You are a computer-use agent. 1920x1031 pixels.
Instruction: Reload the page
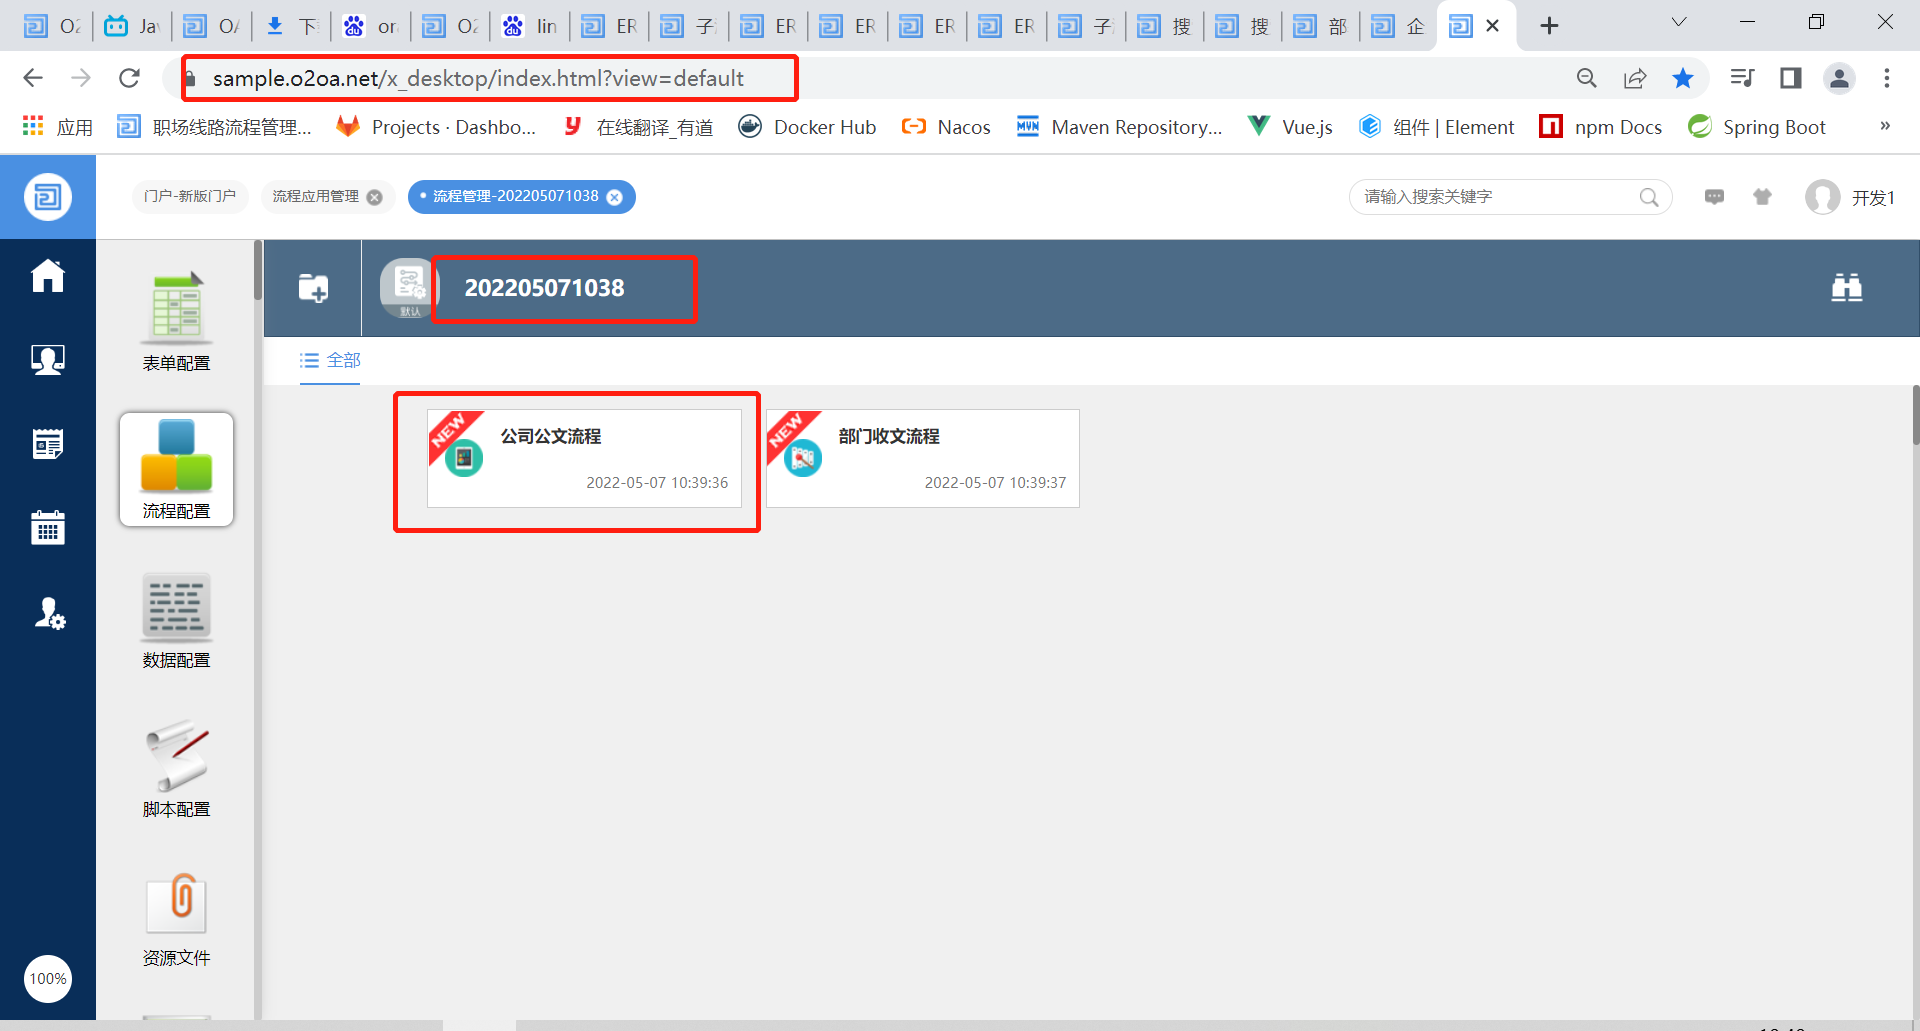tap(129, 78)
